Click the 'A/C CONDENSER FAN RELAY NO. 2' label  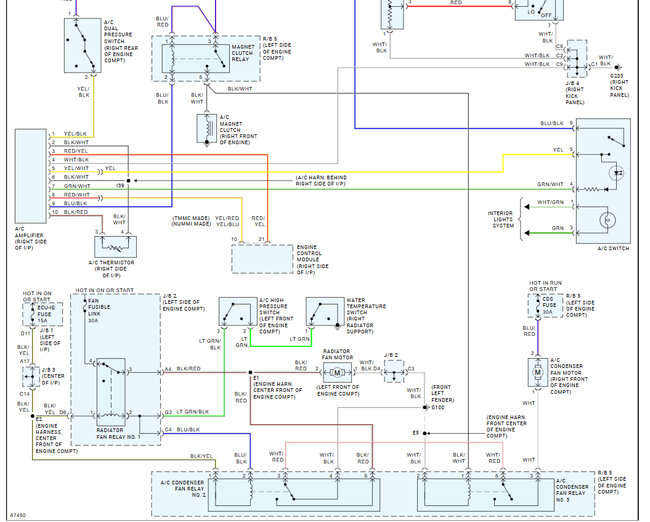pyautogui.click(x=183, y=489)
